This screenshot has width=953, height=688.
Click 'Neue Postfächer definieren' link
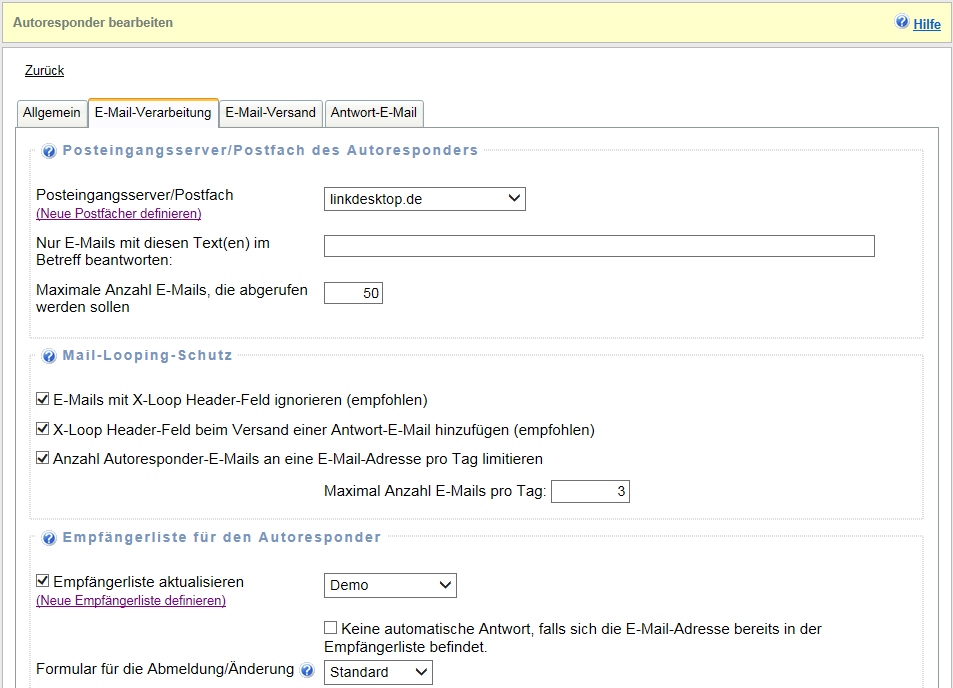pos(119,214)
